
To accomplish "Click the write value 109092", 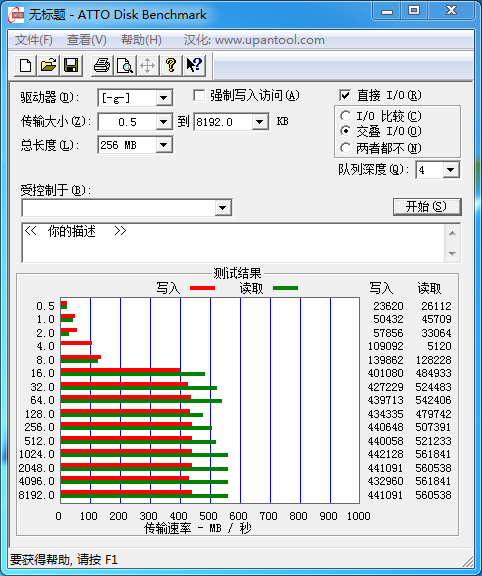I will (x=385, y=346).
